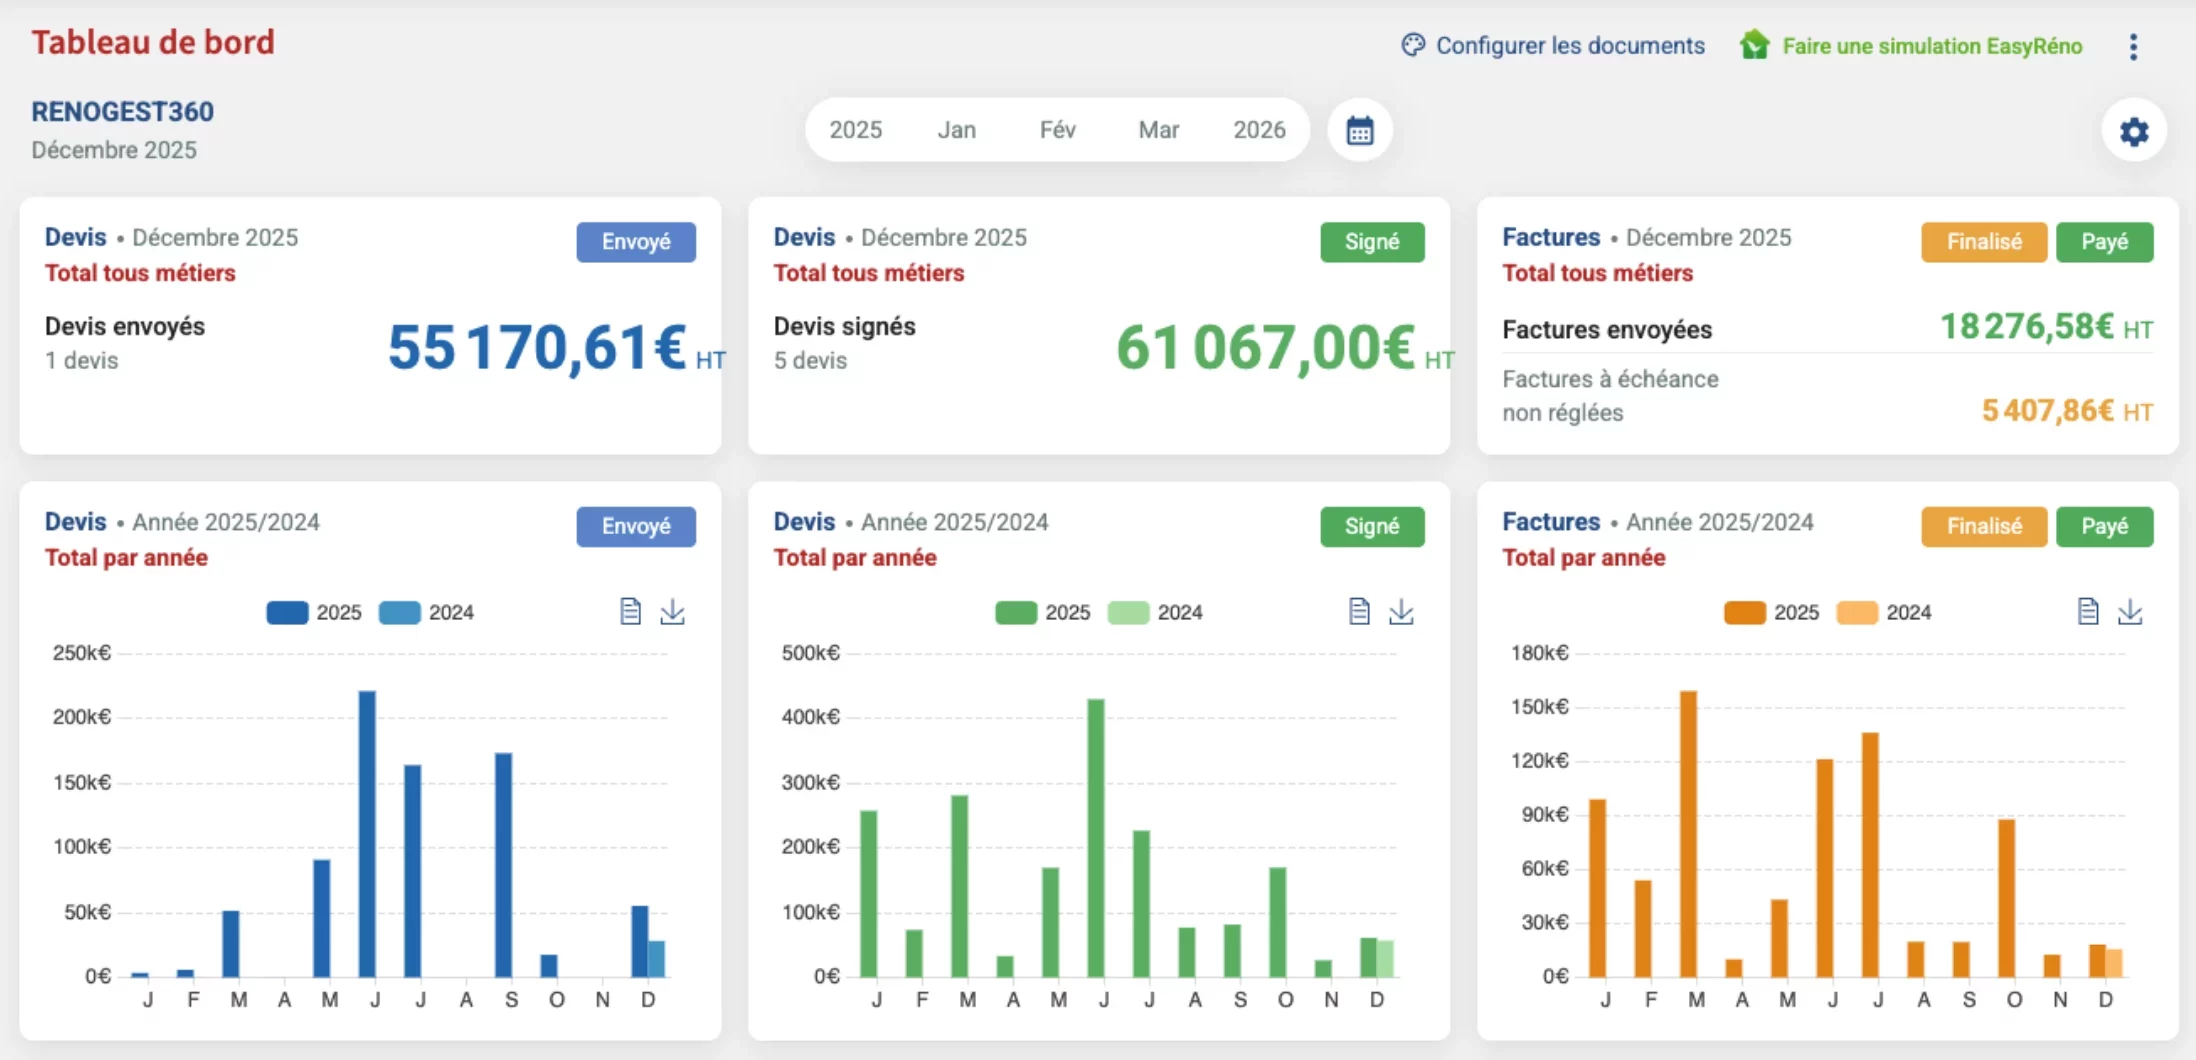Click the June bar in signed Devis chart
2196x1060 pixels.
coord(1096,838)
